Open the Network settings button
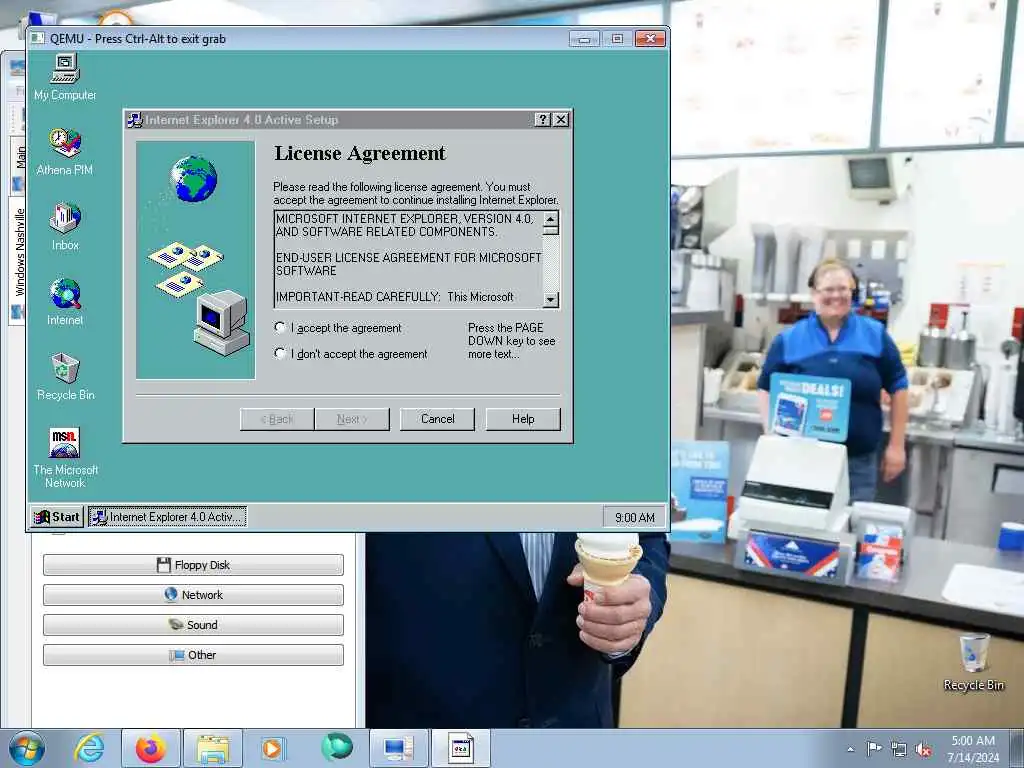Screen dimensions: 1024x768 click(193, 595)
